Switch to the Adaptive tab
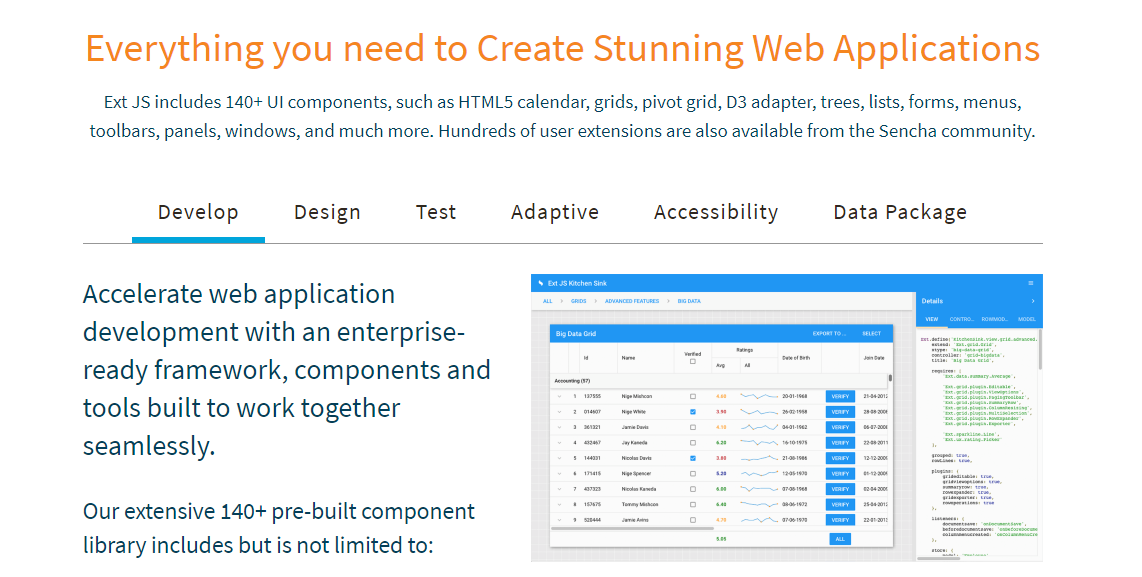 [x=555, y=213]
